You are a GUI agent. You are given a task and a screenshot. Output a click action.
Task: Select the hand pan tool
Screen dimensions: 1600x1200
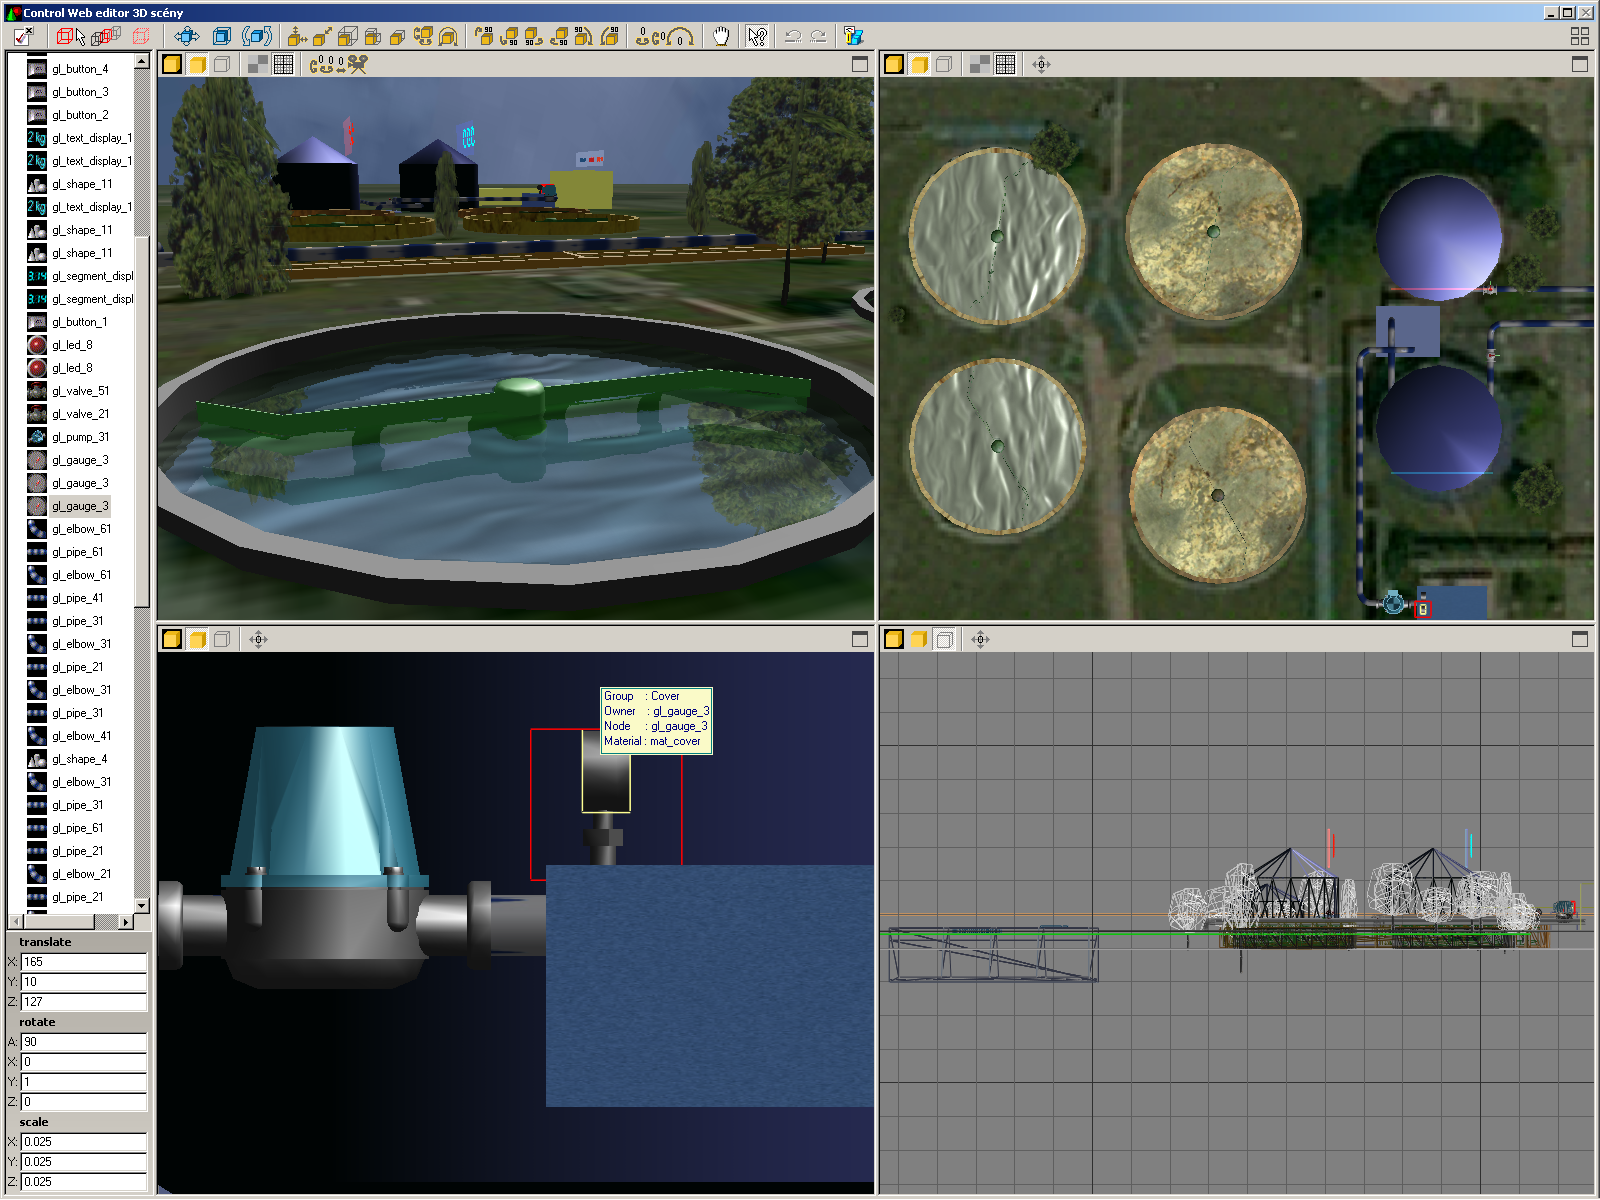(721, 37)
